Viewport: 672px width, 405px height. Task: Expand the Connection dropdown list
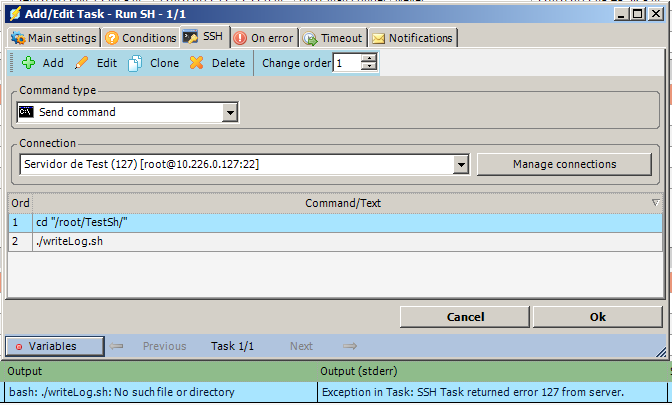[461, 164]
